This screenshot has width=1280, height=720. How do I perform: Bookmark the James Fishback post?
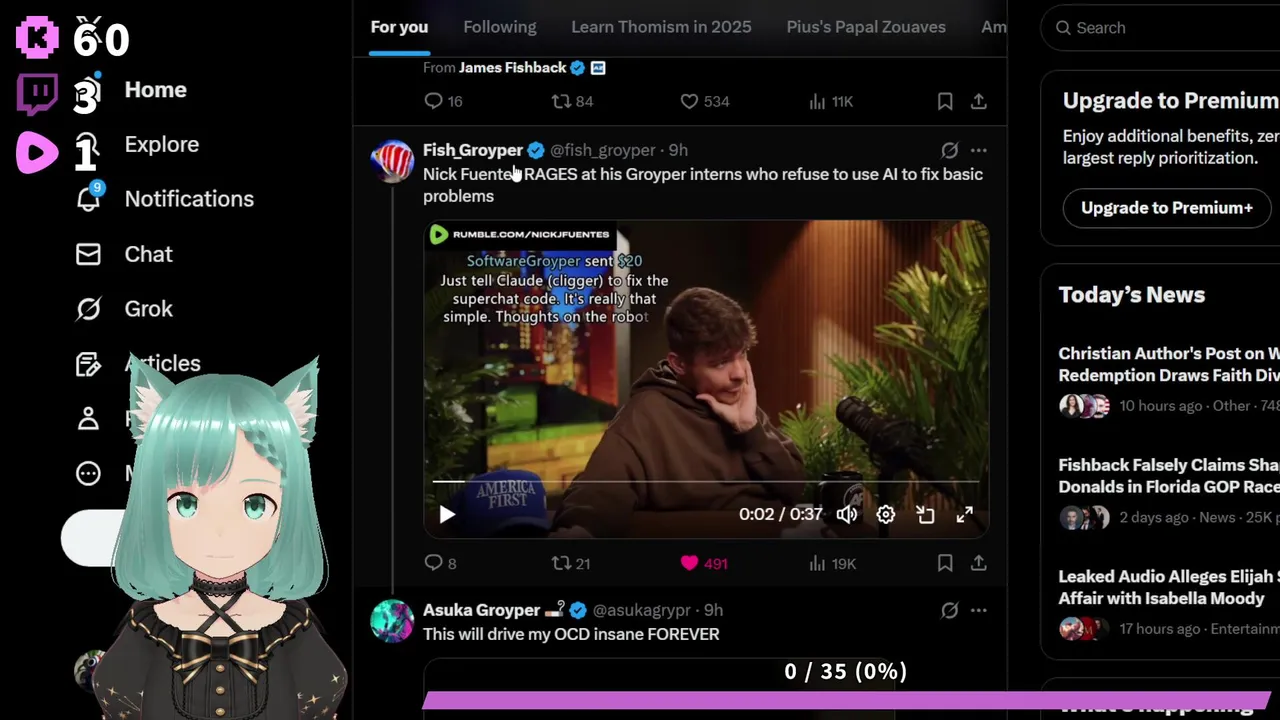945,101
